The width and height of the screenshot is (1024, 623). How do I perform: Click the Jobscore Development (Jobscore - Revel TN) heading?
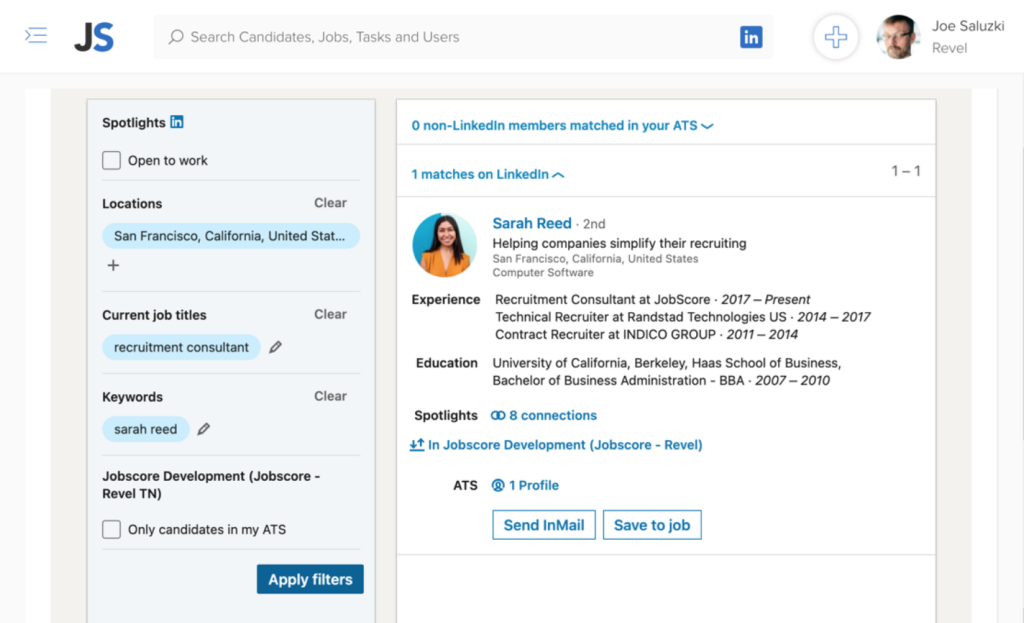point(211,485)
